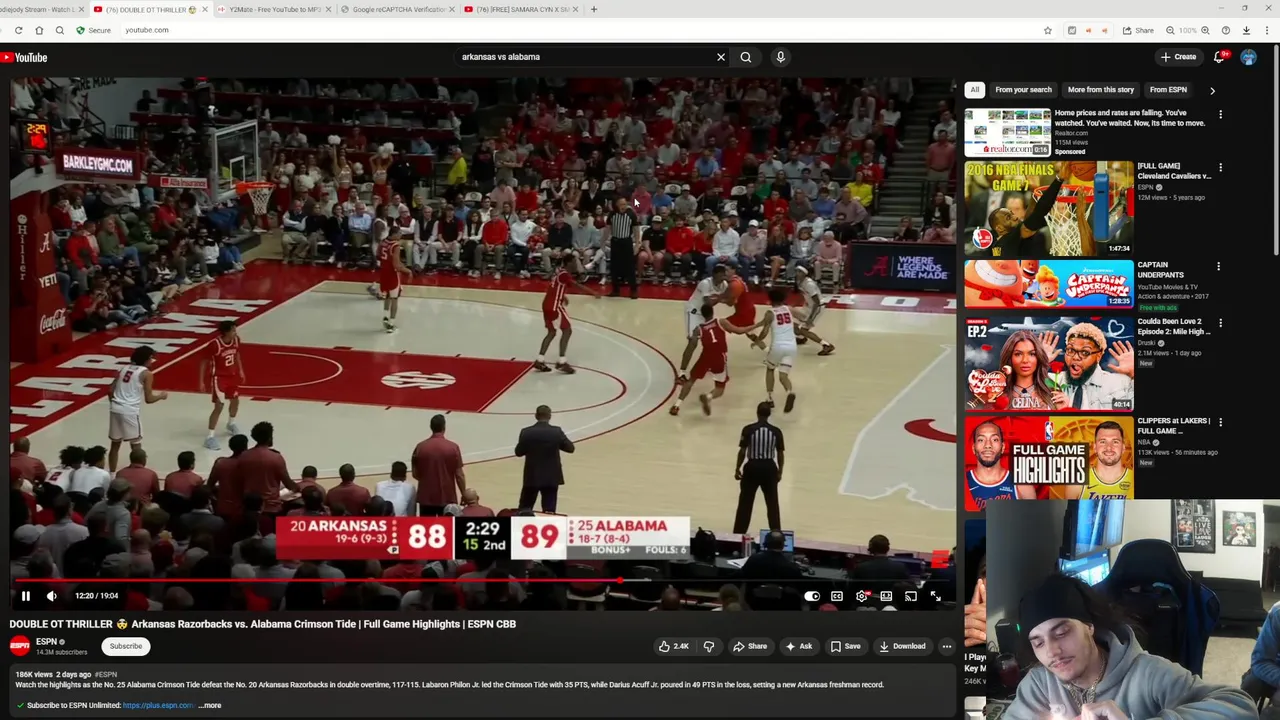Open the player settings gear

point(862,596)
